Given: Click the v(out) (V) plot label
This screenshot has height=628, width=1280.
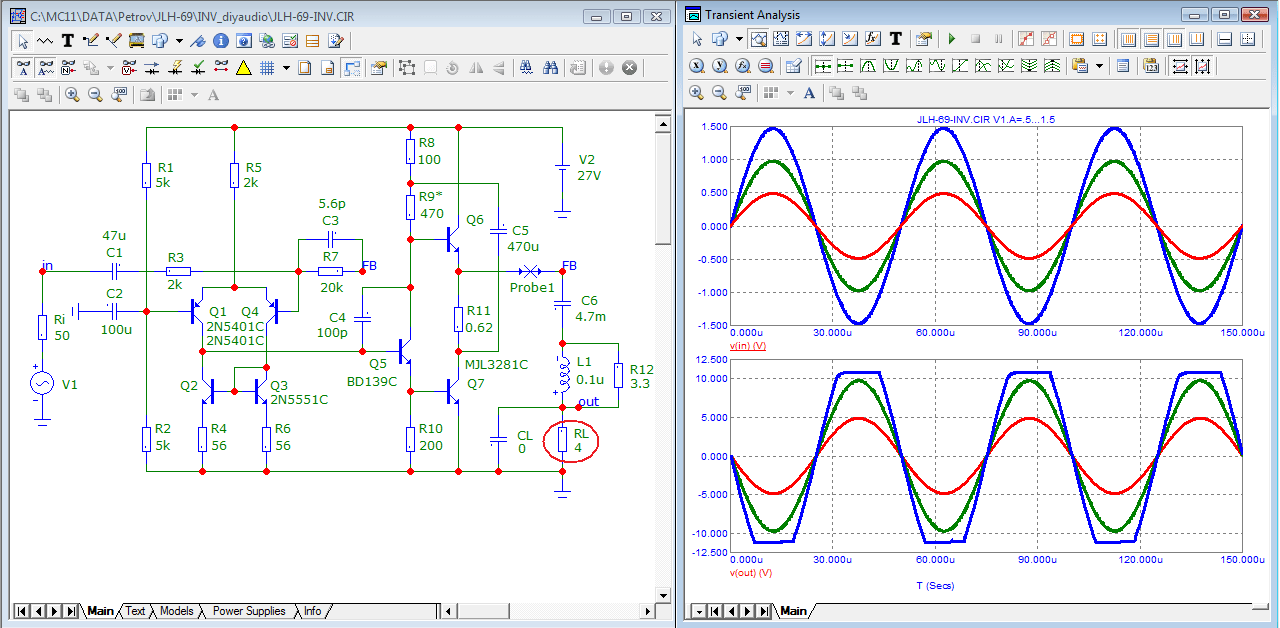Looking at the screenshot, I should point(751,573).
